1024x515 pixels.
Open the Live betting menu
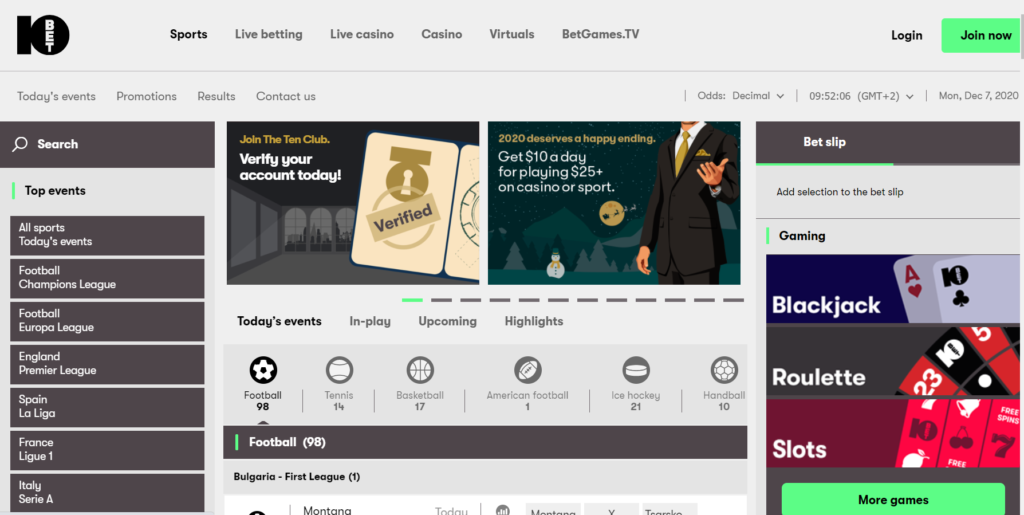point(268,35)
